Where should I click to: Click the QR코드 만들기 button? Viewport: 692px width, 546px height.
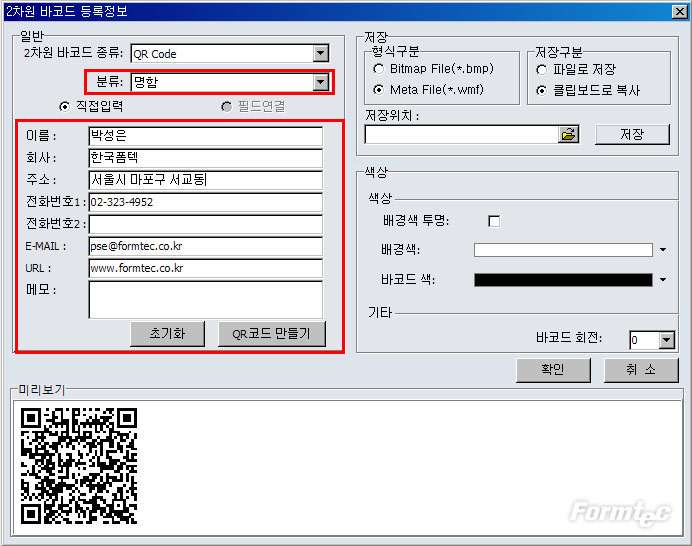point(271,334)
